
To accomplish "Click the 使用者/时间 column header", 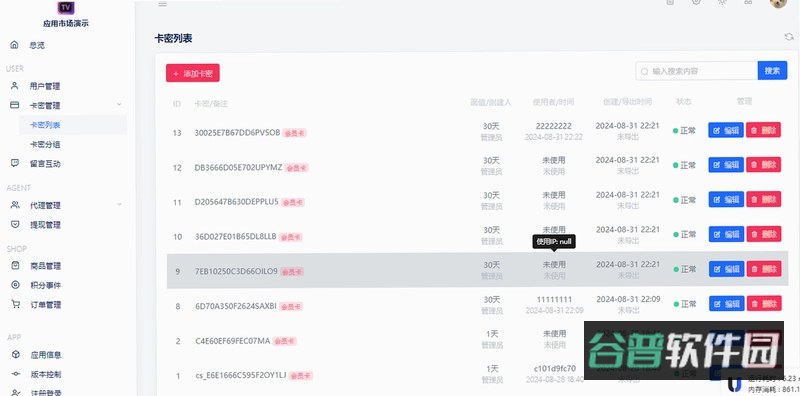I will pos(554,102).
